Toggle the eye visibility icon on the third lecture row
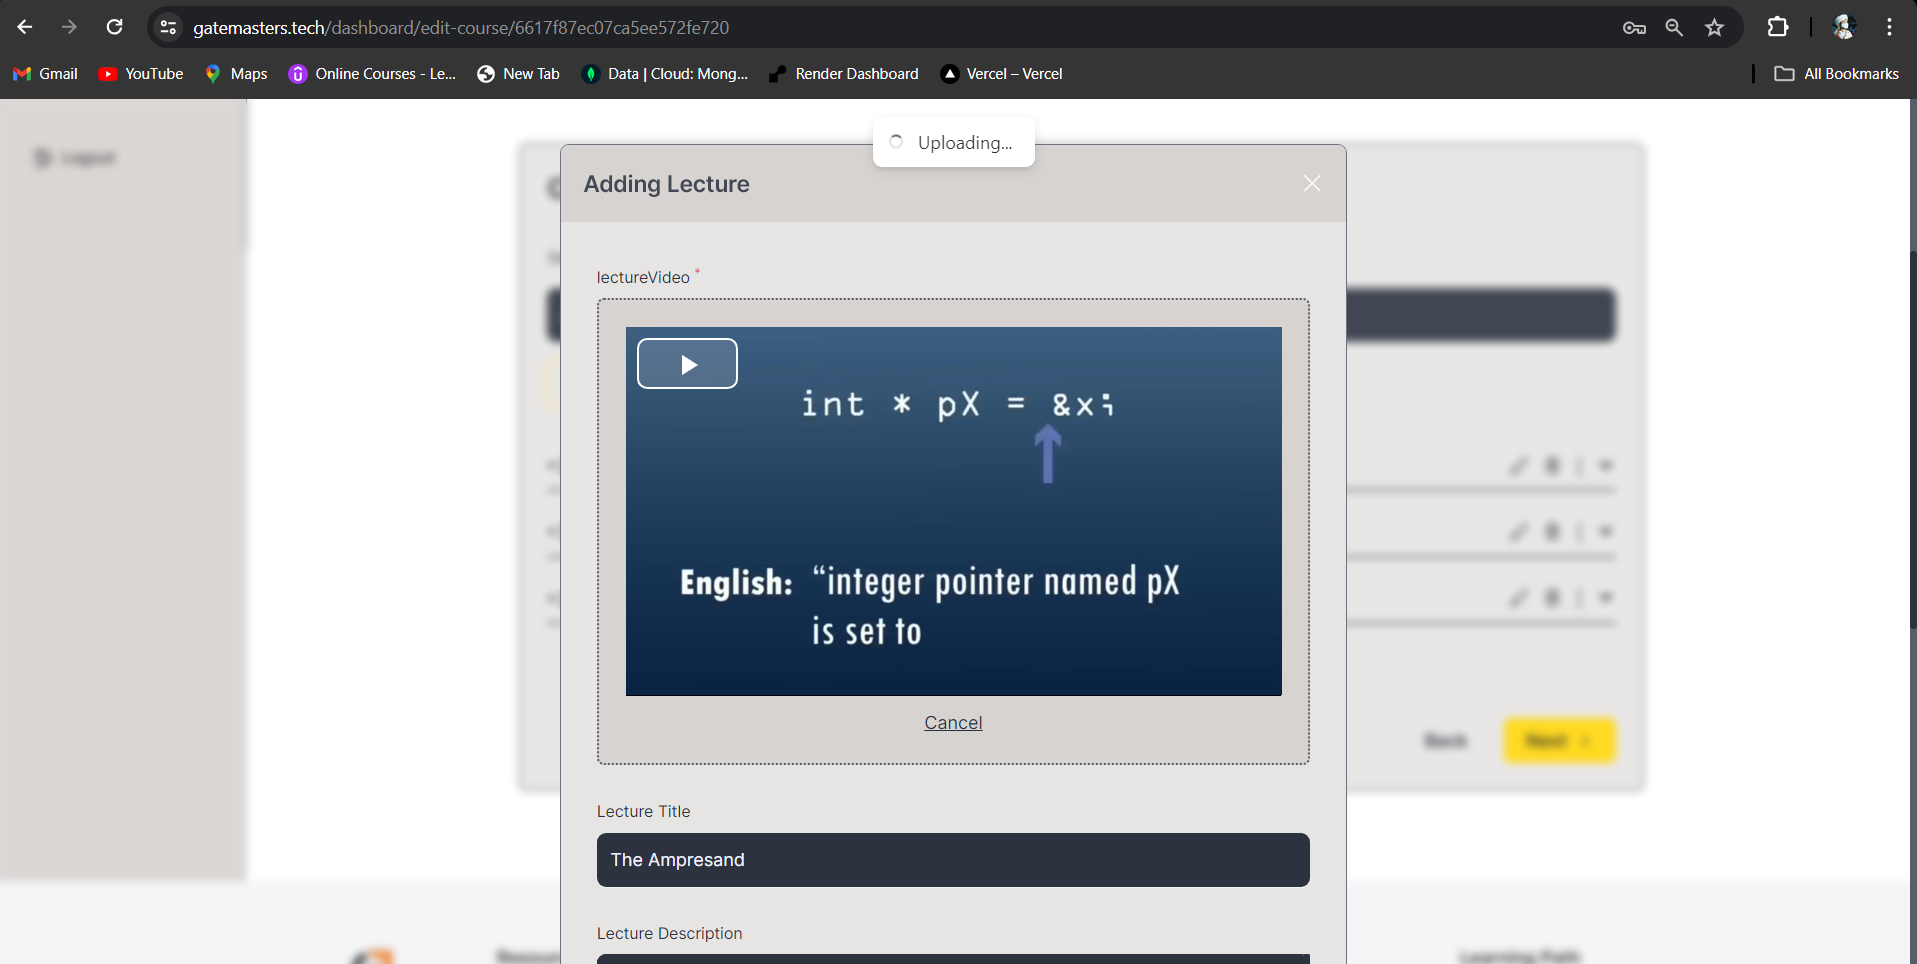Image resolution: width=1917 pixels, height=964 pixels. tap(1606, 597)
